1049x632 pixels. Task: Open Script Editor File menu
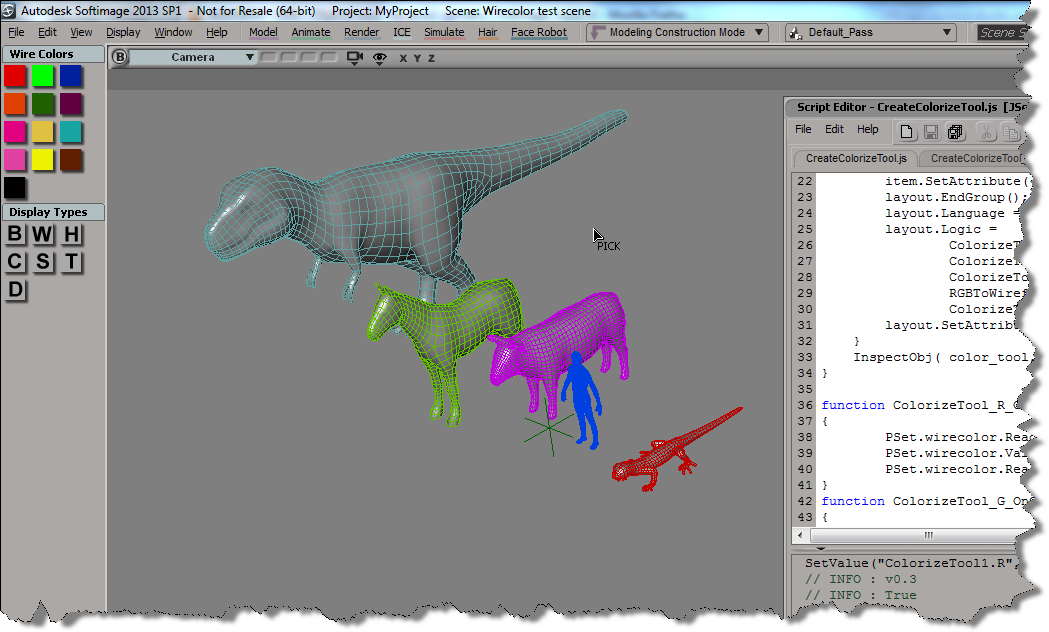[803, 129]
